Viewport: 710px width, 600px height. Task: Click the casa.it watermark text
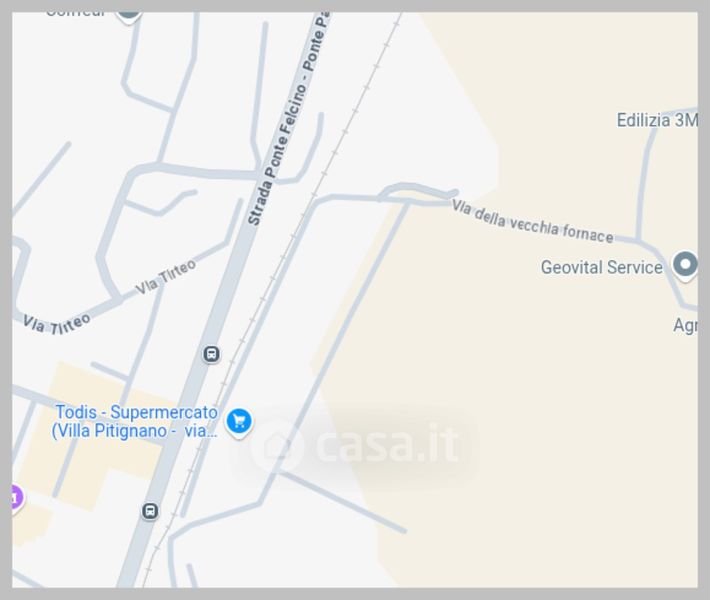click(x=387, y=442)
